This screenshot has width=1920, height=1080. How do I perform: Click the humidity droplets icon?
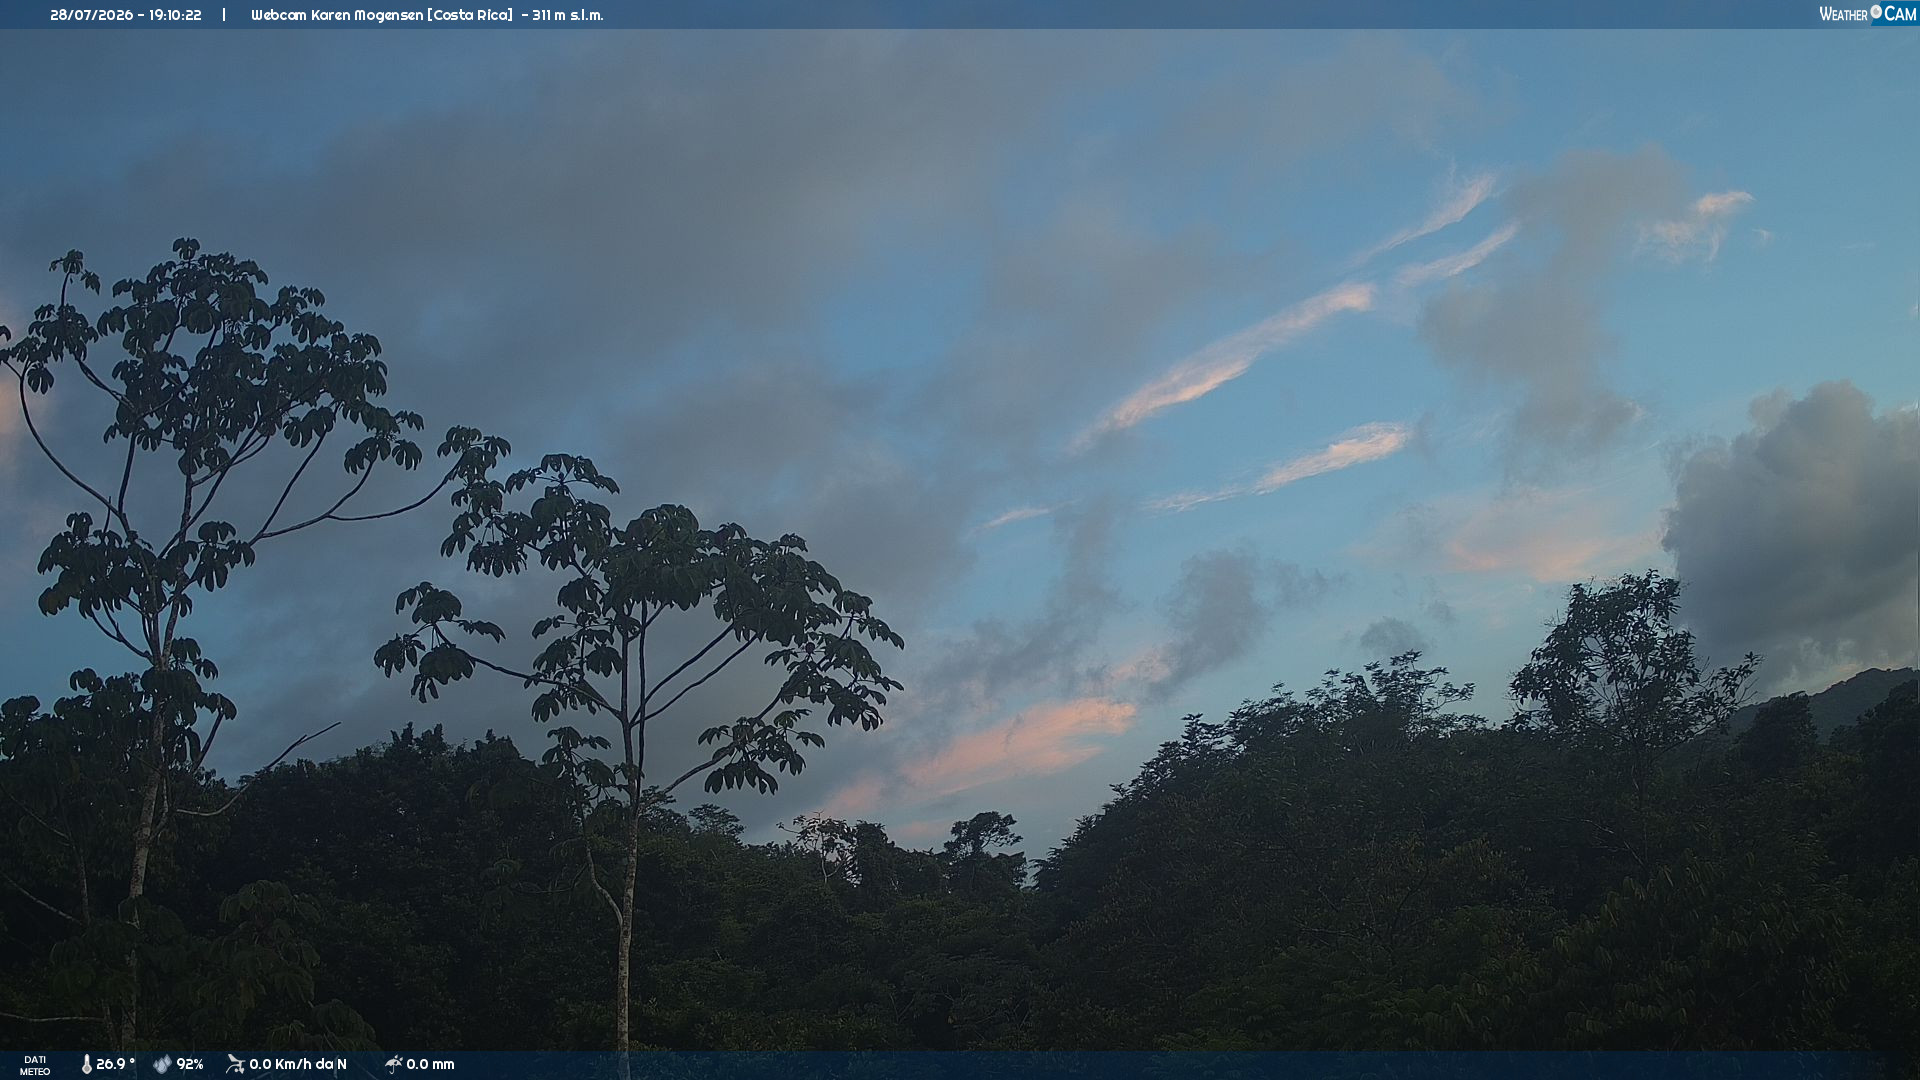pos(162,1064)
